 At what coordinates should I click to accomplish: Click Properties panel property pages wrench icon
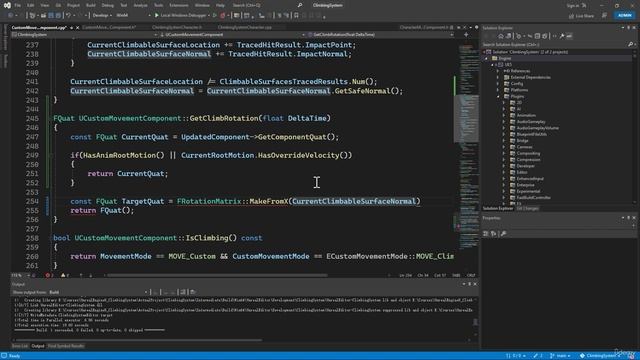click(503, 233)
